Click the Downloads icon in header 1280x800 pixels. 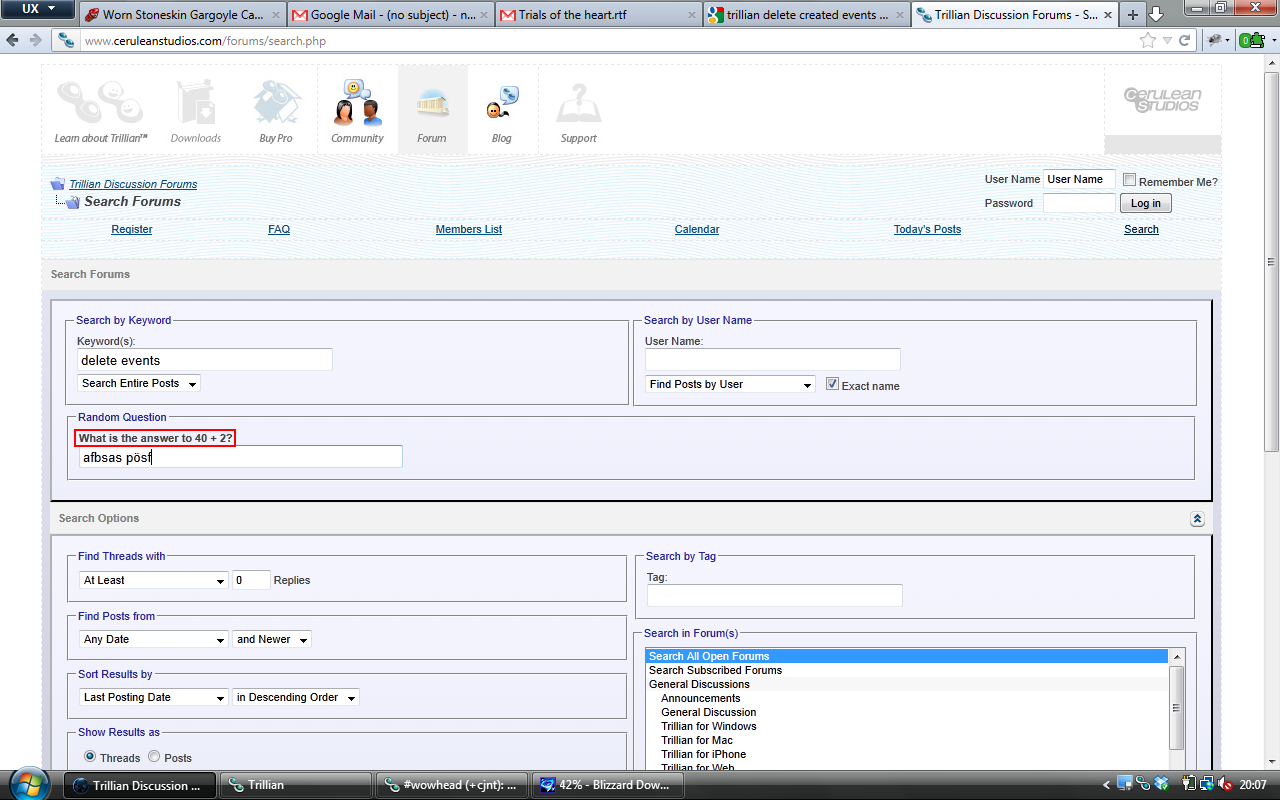pos(196,104)
